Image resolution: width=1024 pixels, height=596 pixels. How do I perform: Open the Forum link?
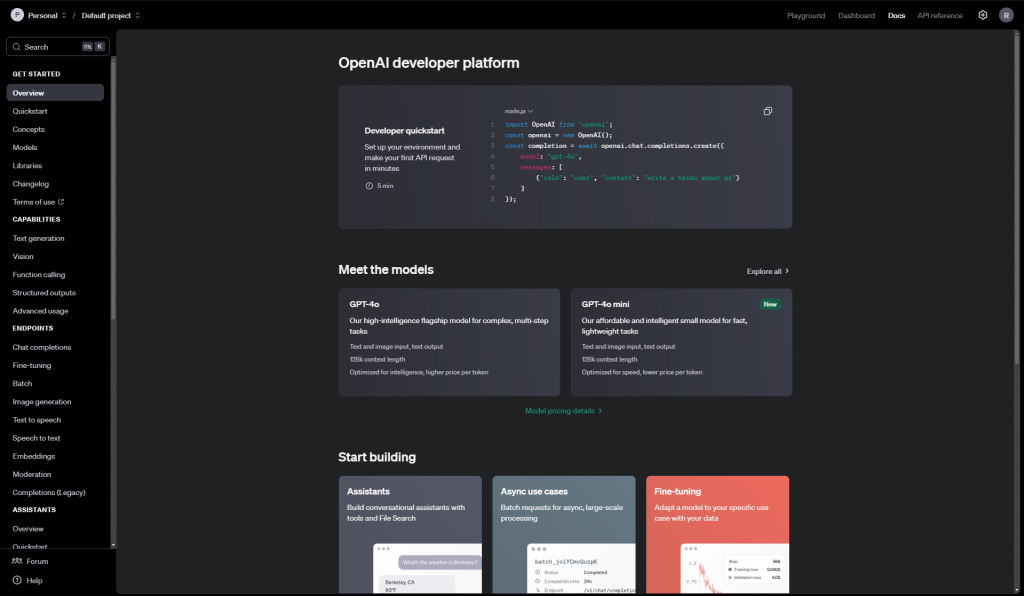tap(30, 561)
